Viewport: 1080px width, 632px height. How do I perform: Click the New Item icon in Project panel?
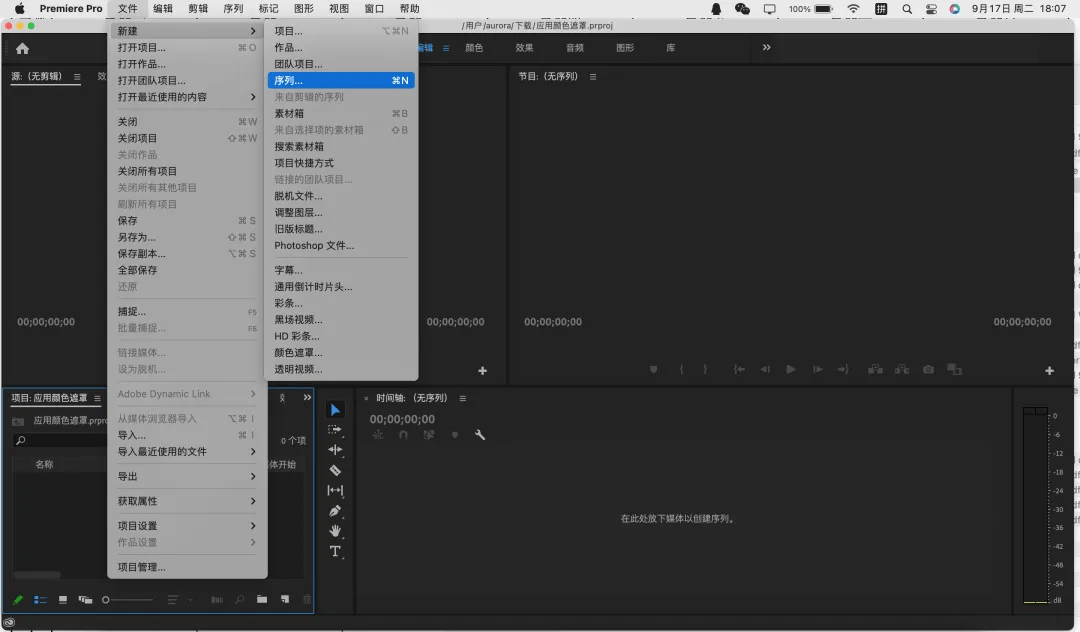point(284,600)
